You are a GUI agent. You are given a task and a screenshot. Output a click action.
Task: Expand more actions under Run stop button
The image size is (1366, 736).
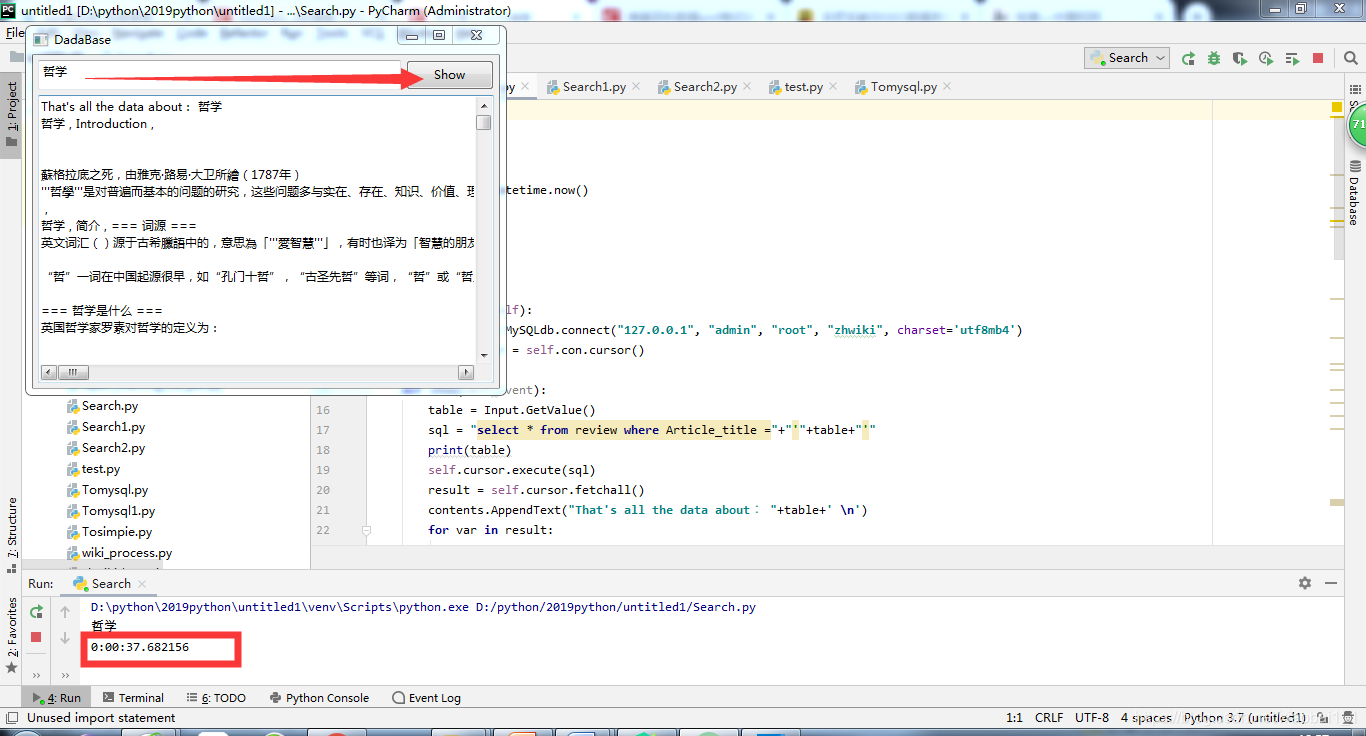tap(37, 675)
